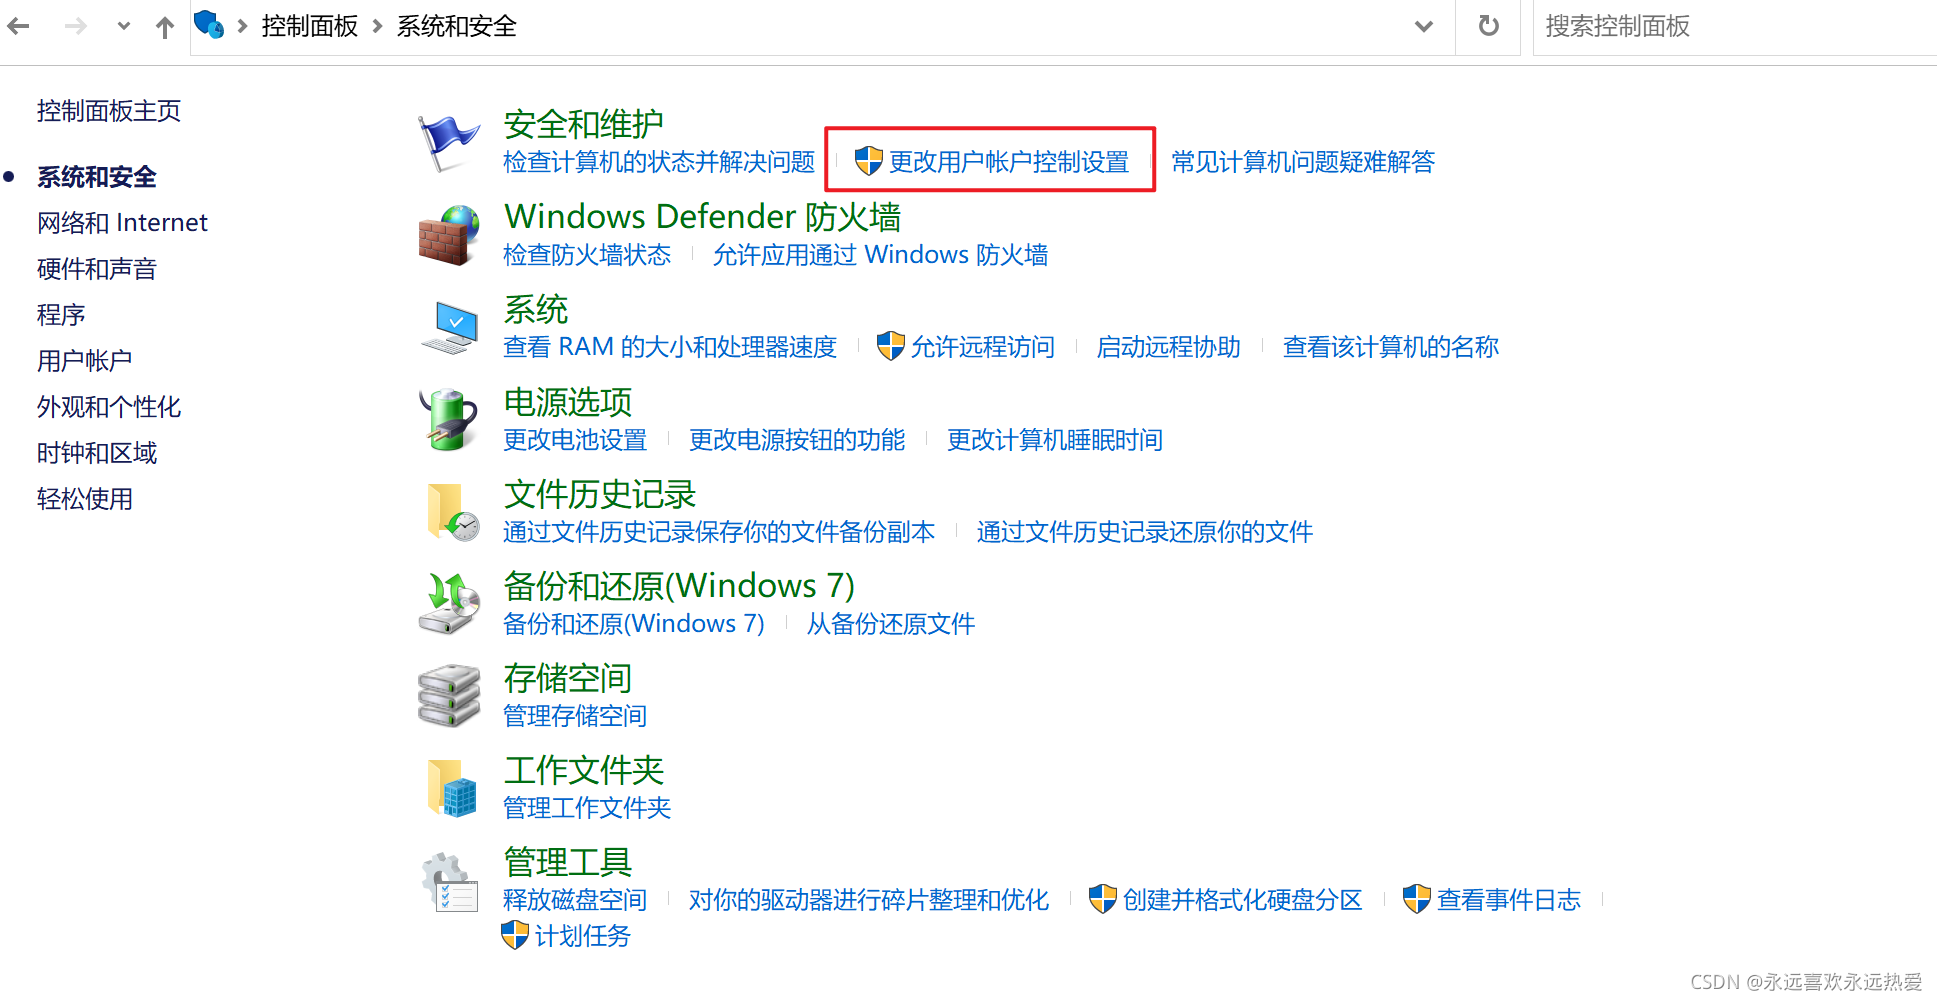1937x1000 pixels.
Task: Click the Backup and Restore icon
Action: point(448,604)
